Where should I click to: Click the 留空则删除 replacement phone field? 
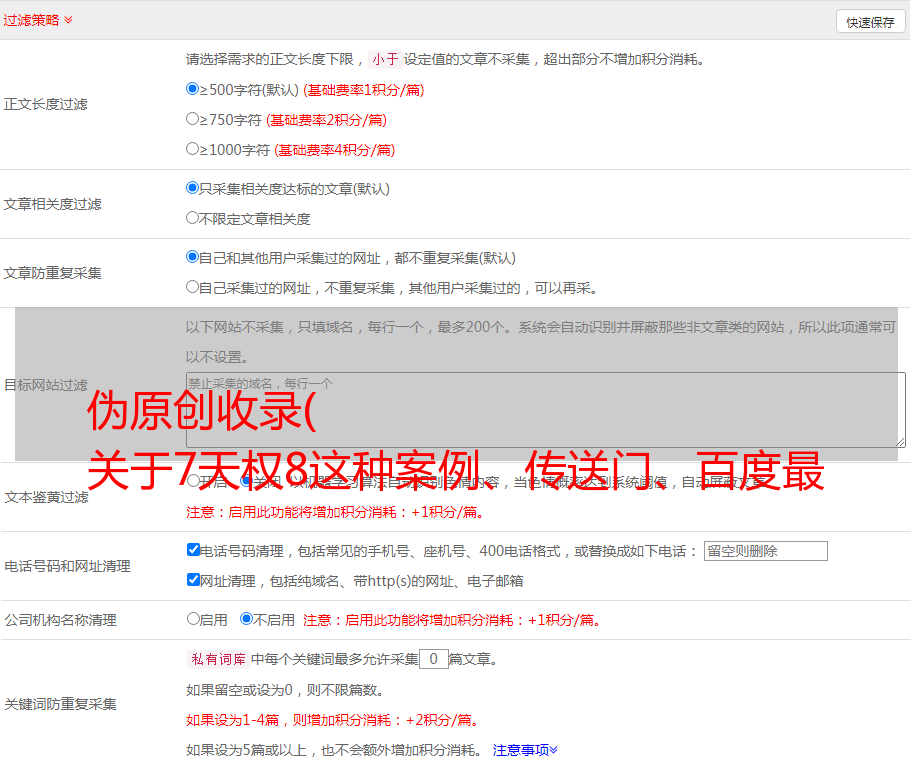coord(765,551)
